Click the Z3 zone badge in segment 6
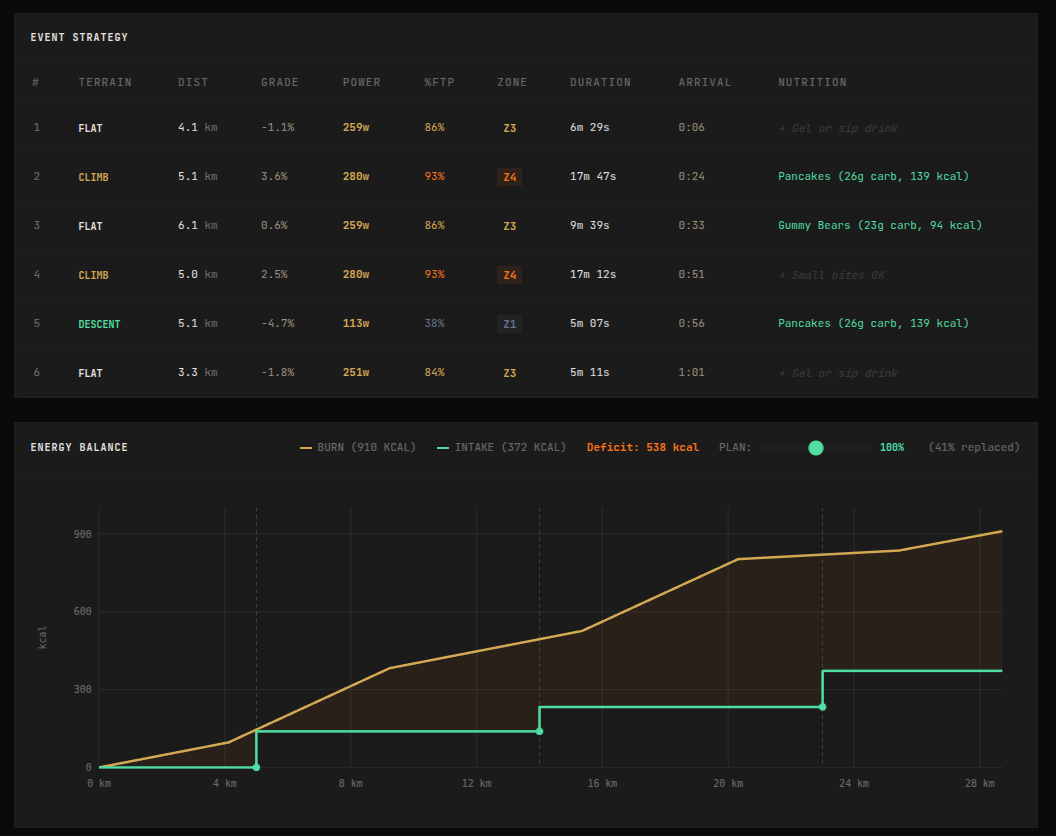Screen dimensions: 1056x836 509,373
